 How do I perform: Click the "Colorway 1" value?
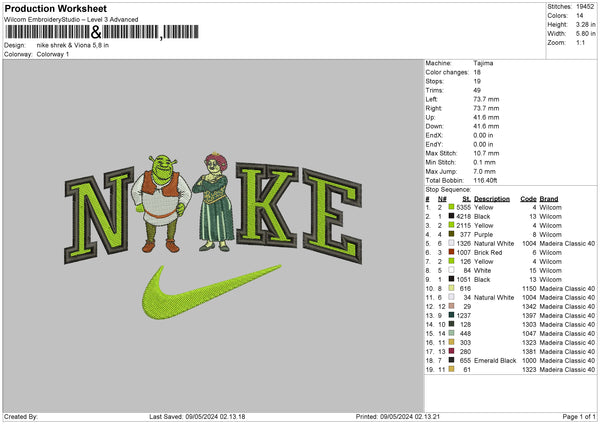click(x=53, y=54)
